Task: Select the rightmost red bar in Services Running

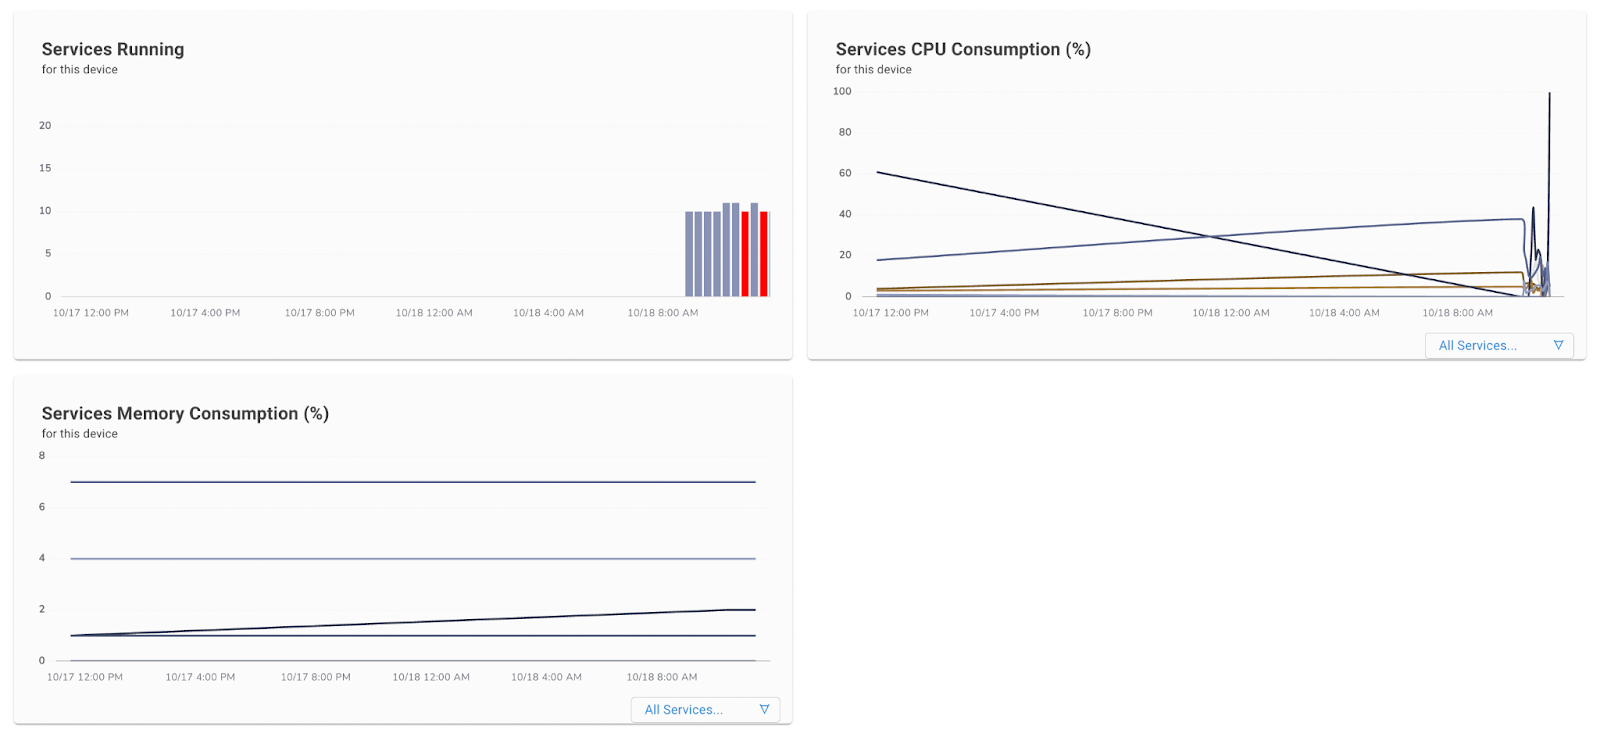Action: pyautogui.click(x=764, y=254)
